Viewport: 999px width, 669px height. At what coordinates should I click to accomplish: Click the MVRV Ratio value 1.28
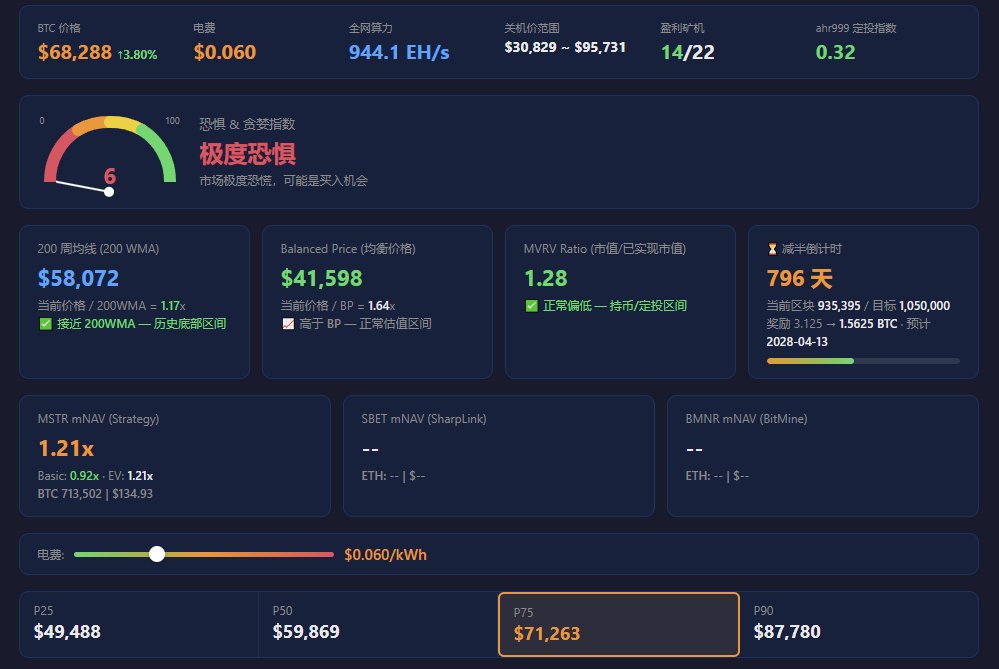tap(545, 278)
